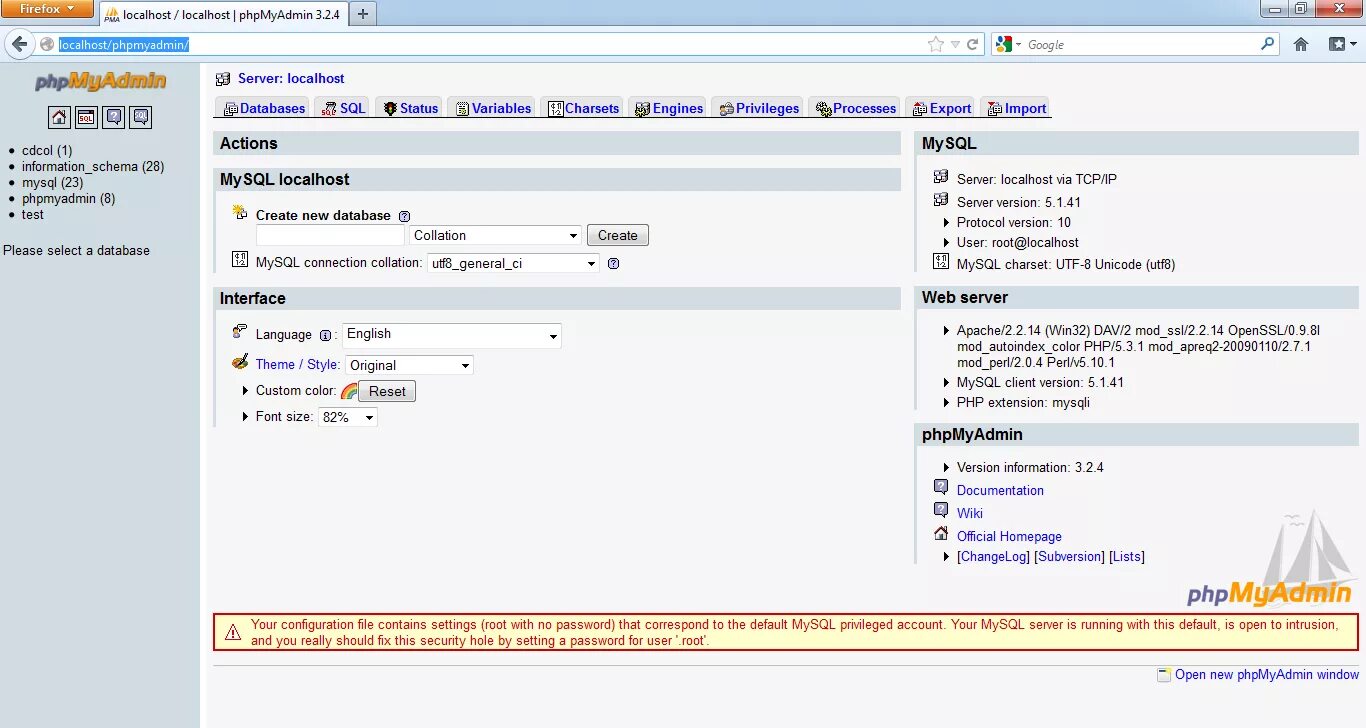Click the phpMyAdmin logo in sidebar
1366x728 pixels.
100,82
